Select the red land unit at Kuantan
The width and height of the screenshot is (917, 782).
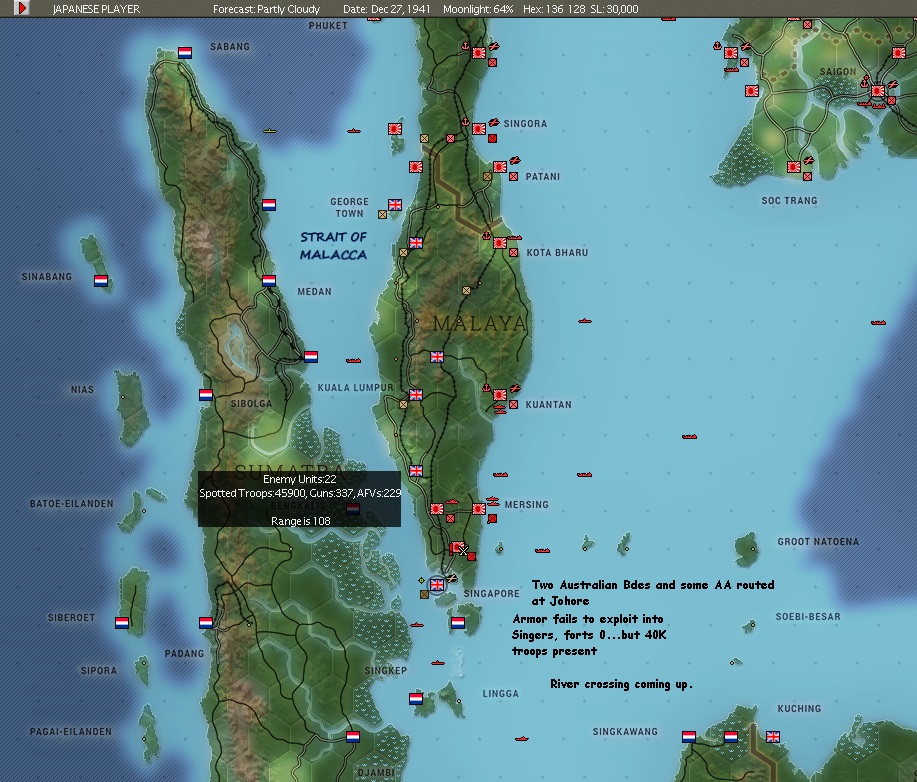[x=513, y=405]
